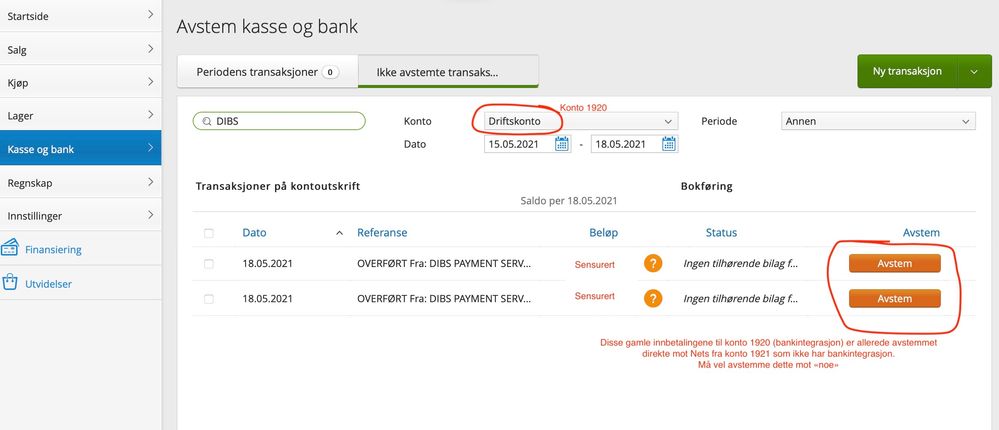Switch to Ikke avstemte transaksjoner tab

point(449,71)
